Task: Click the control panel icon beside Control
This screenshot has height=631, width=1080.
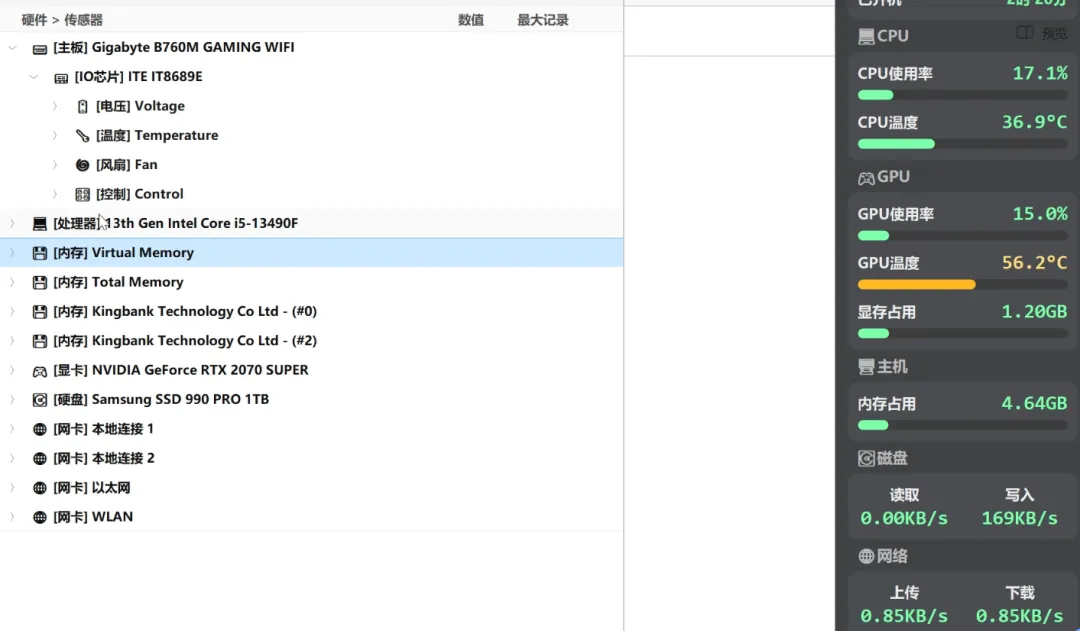Action: coord(83,194)
